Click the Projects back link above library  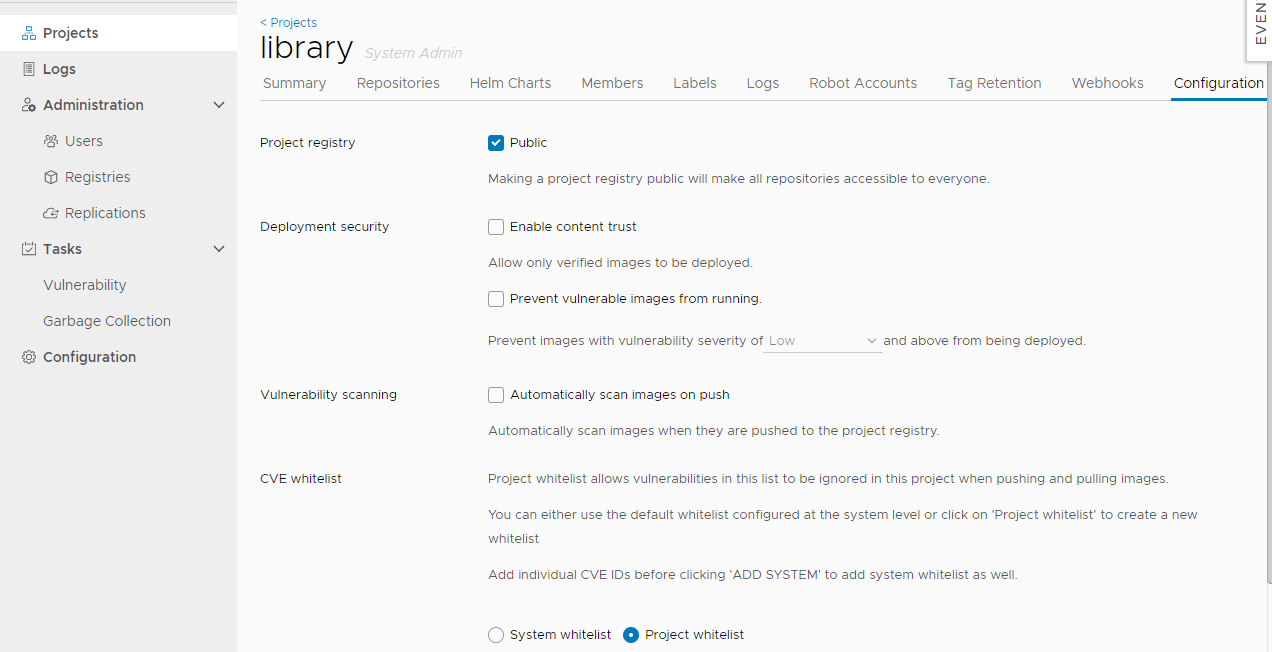tap(288, 22)
